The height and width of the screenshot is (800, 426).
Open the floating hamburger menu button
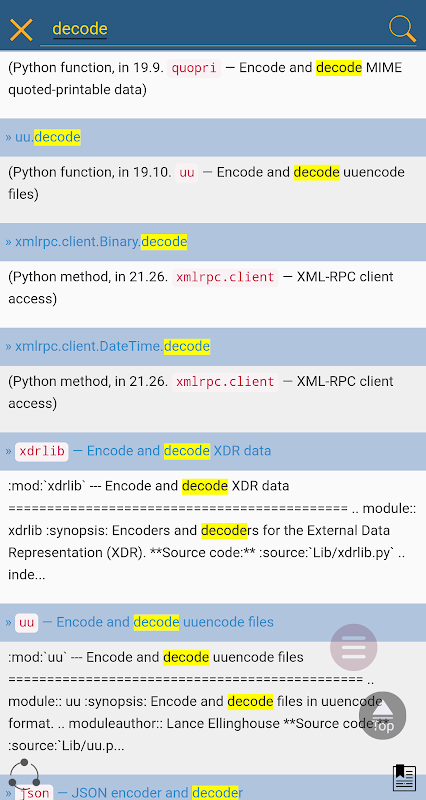(354, 647)
